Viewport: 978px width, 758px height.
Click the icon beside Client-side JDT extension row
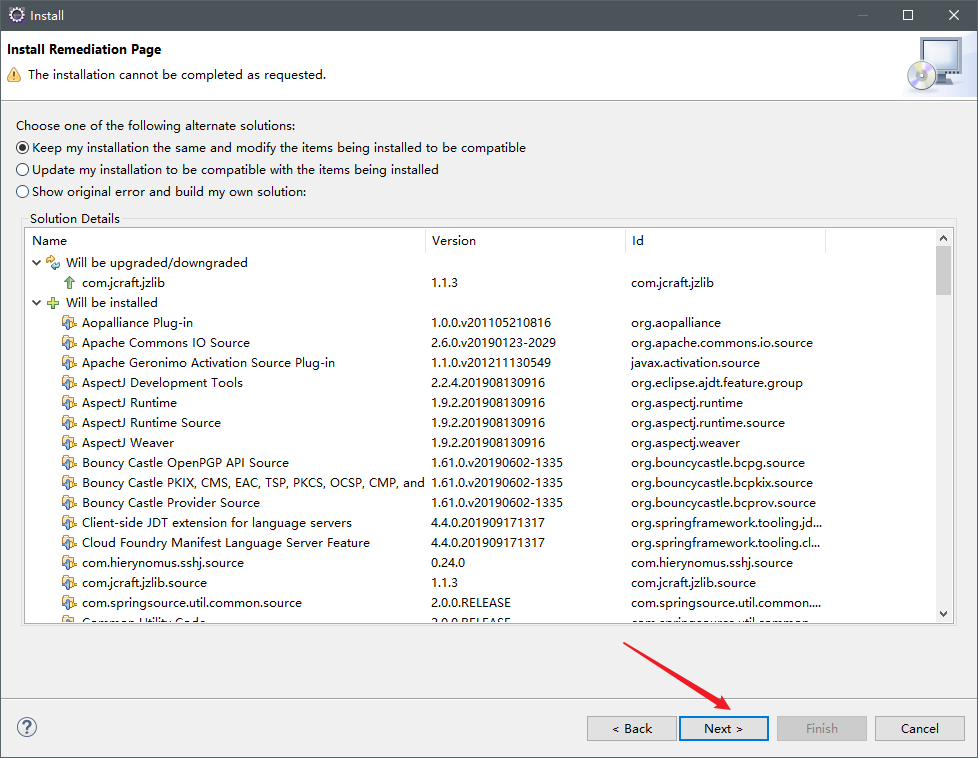coord(69,522)
